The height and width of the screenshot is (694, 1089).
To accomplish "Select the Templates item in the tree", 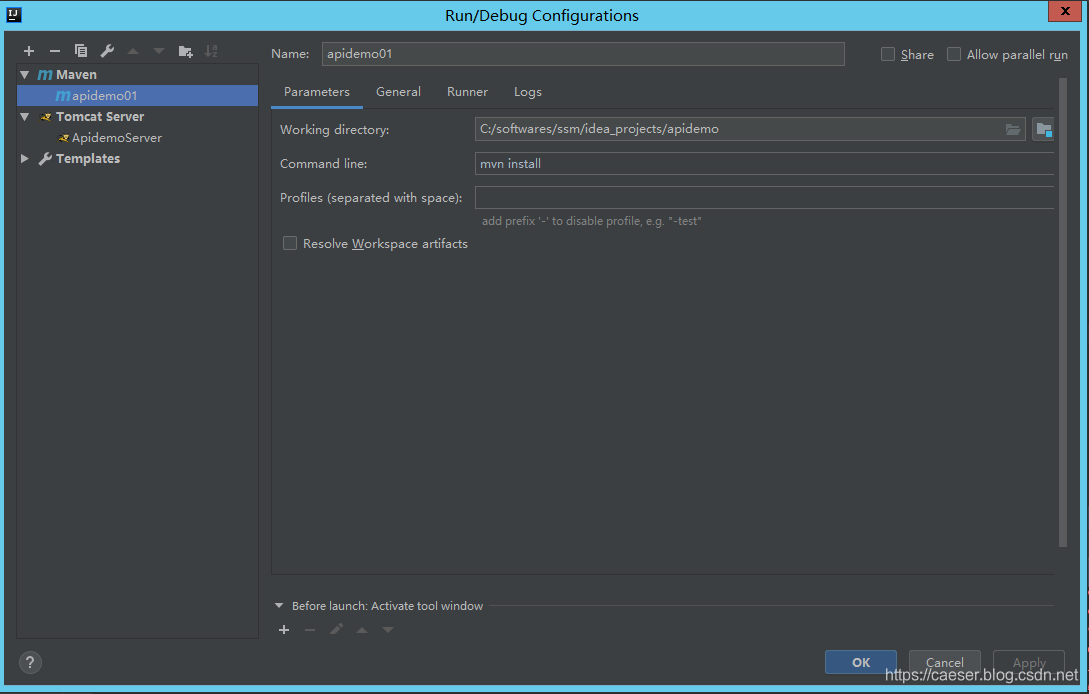I will (88, 158).
